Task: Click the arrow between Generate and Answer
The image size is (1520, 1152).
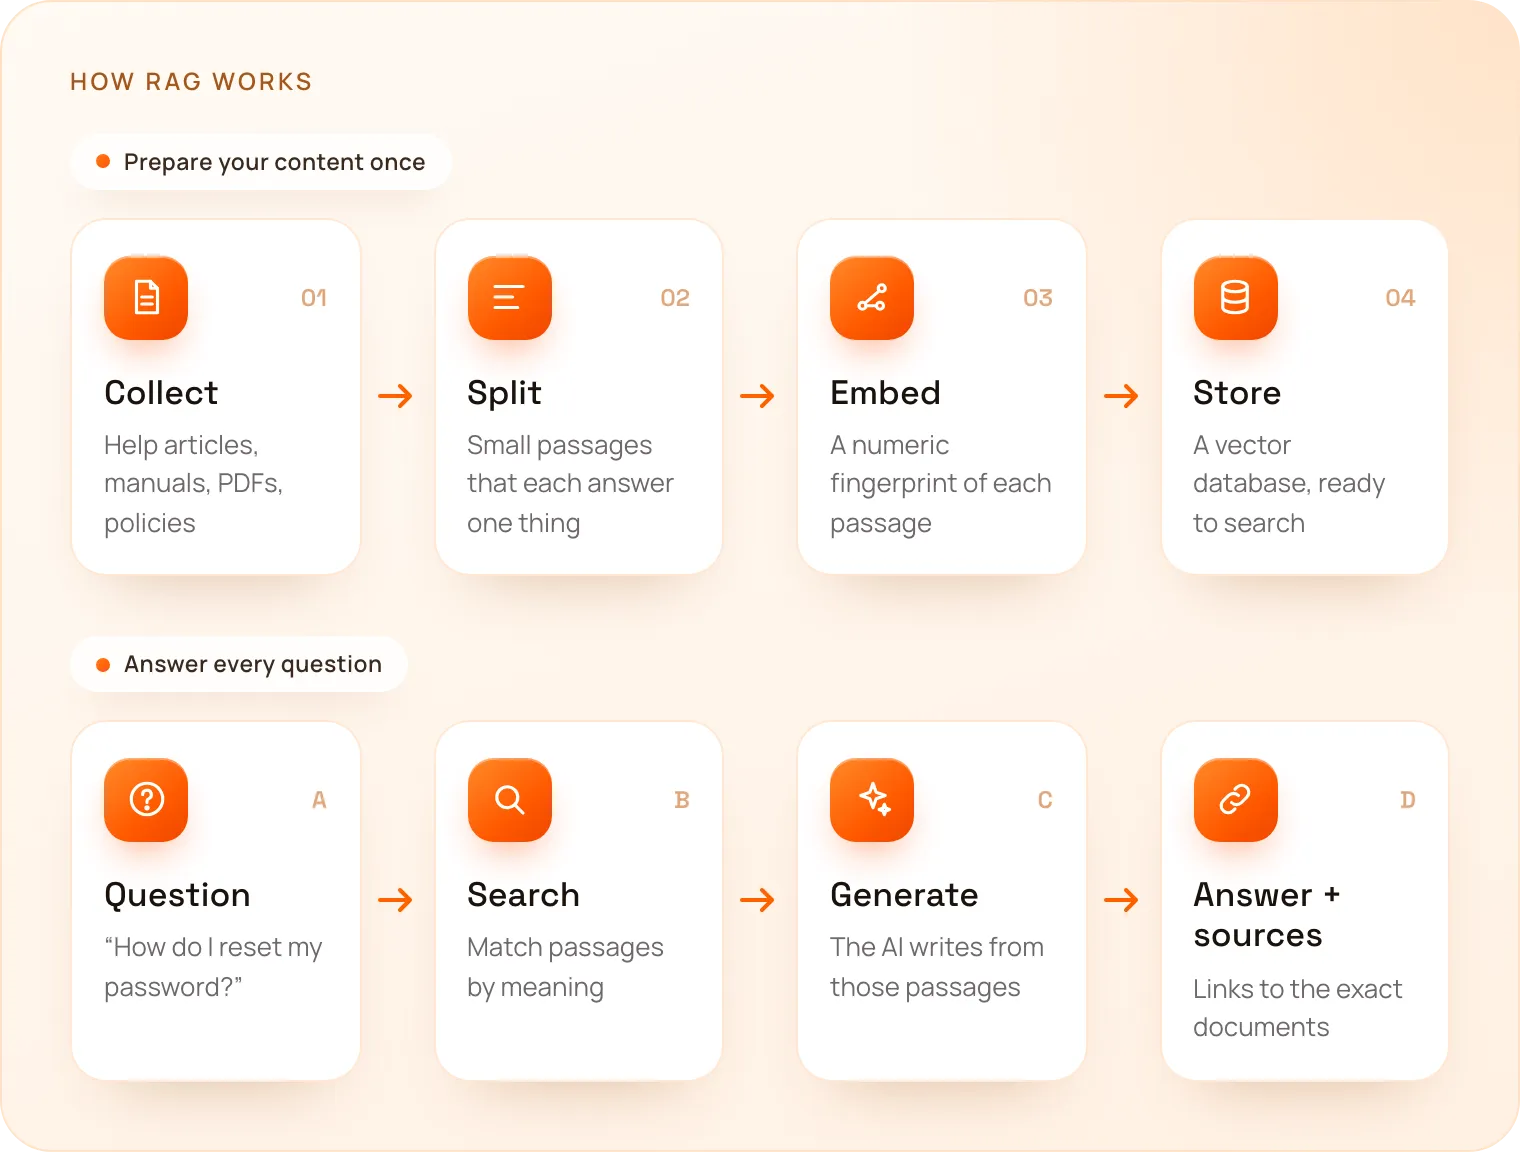Action: click(x=1122, y=900)
